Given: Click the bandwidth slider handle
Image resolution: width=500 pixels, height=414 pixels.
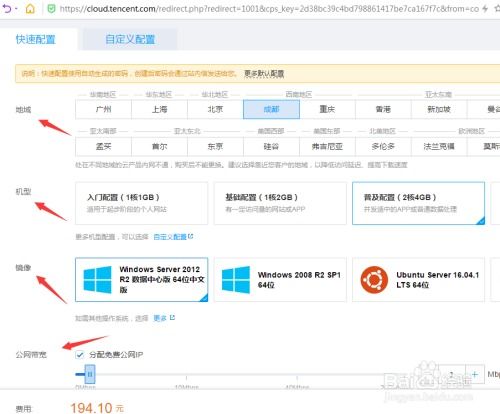Looking at the screenshot, I should click(x=90, y=374).
